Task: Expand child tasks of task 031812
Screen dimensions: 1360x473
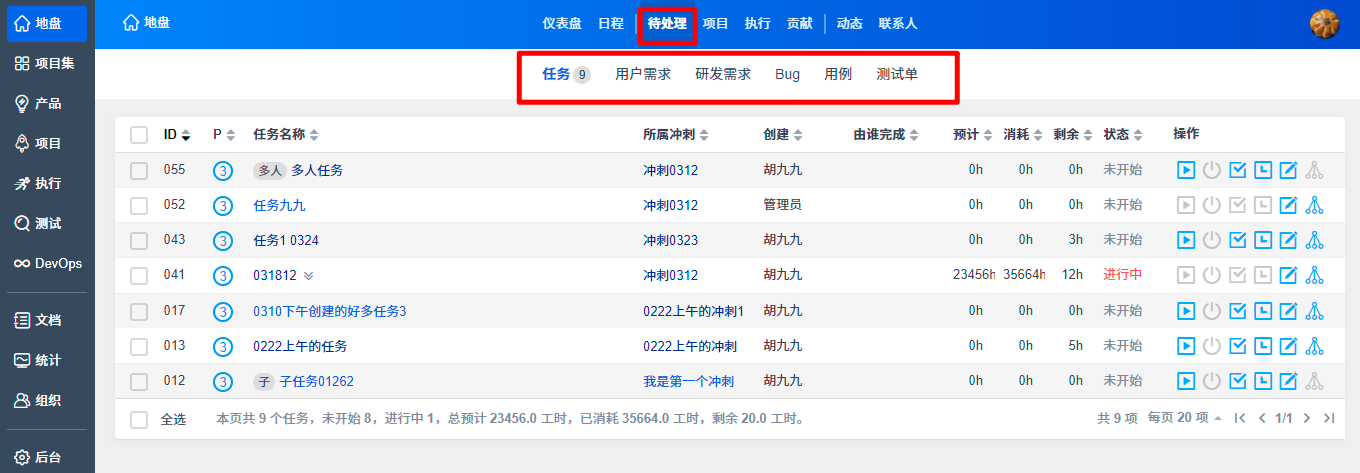Action: click(308, 276)
